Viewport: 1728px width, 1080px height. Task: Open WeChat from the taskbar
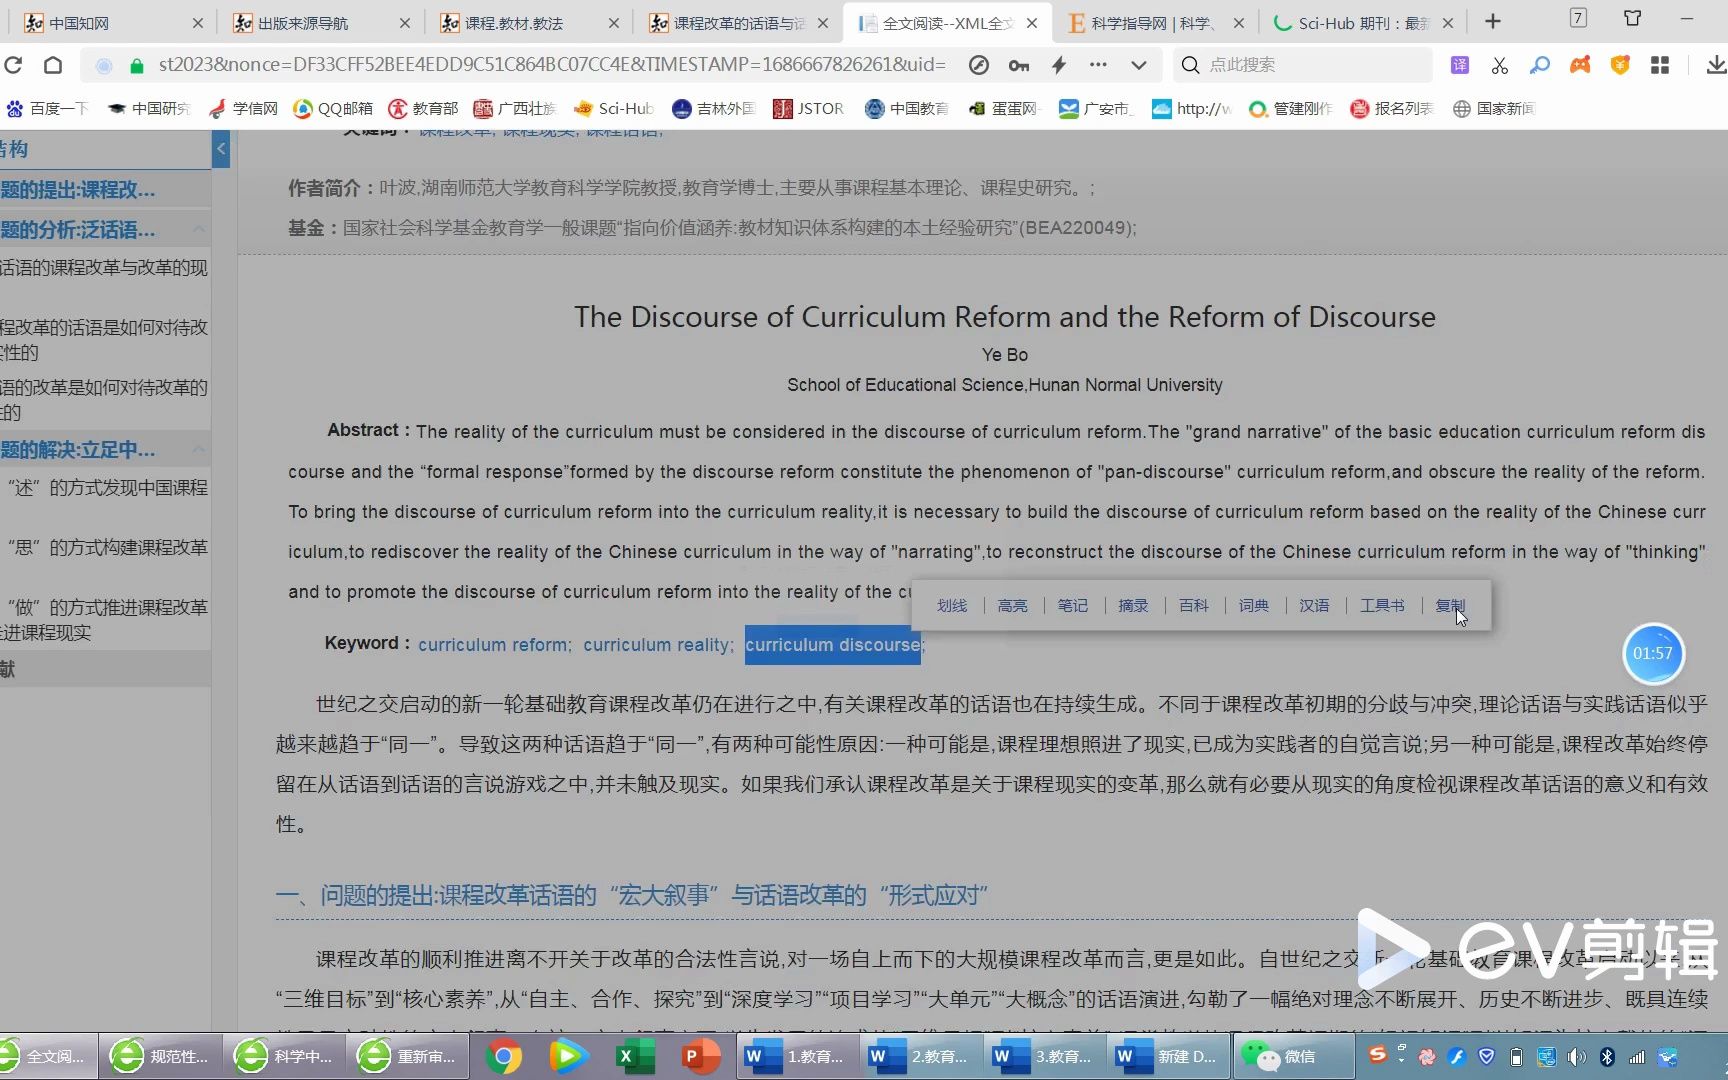pyautogui.click(x=1290, y=1056)
